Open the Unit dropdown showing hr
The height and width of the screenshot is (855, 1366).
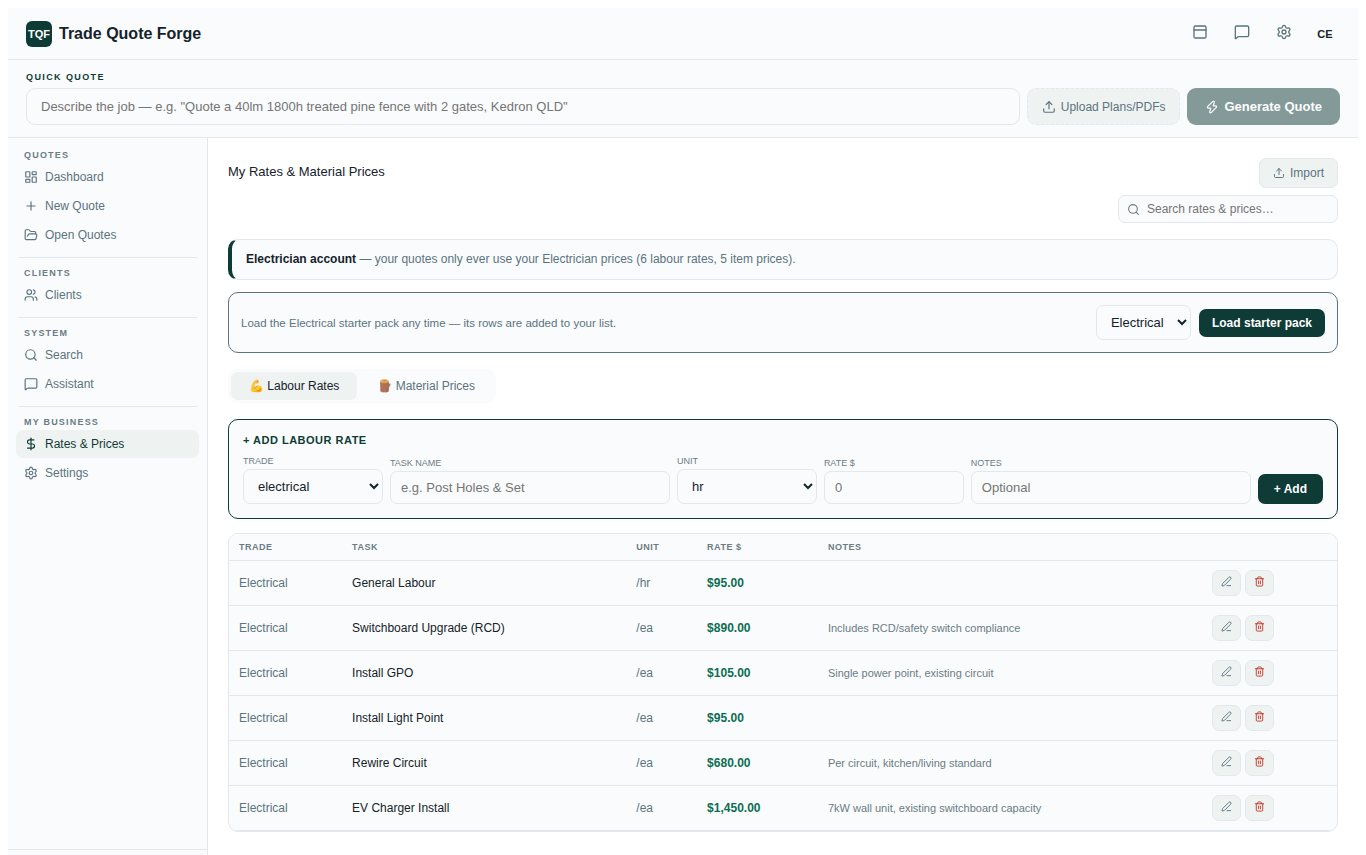(747, 487)
